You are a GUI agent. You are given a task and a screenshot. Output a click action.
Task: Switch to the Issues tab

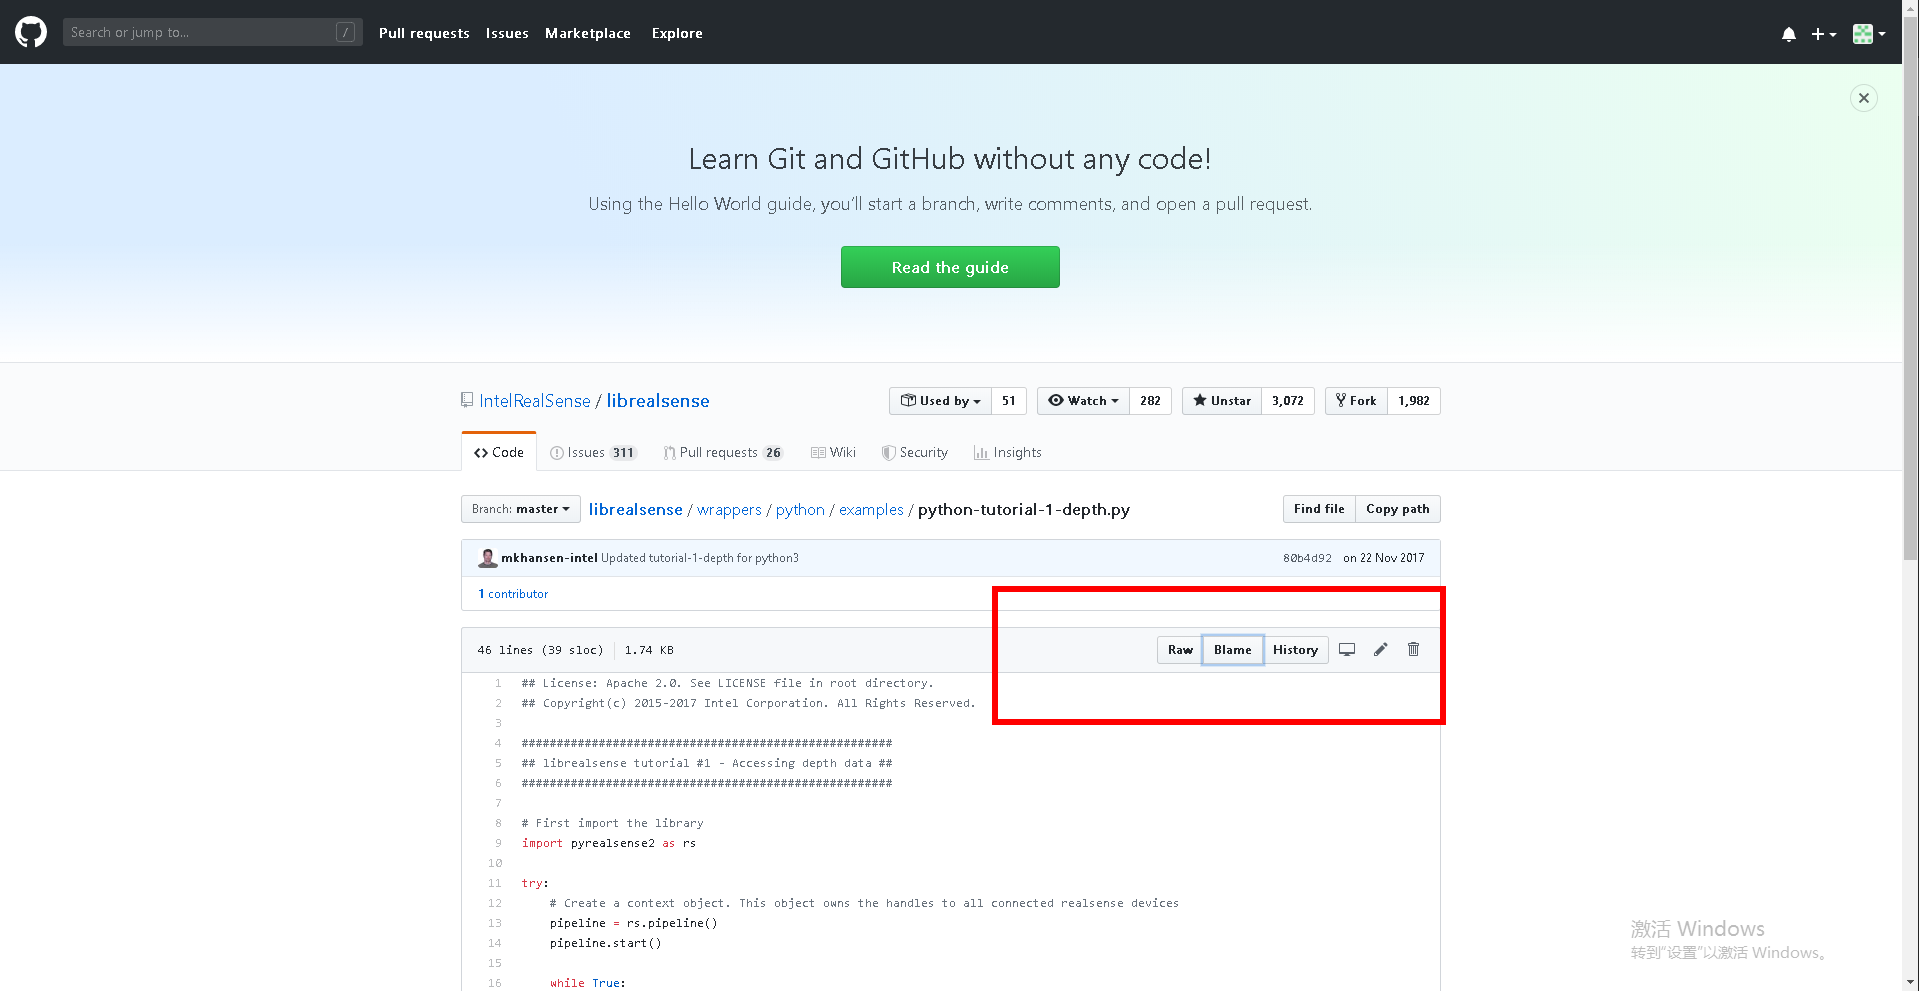coord(593,452)
